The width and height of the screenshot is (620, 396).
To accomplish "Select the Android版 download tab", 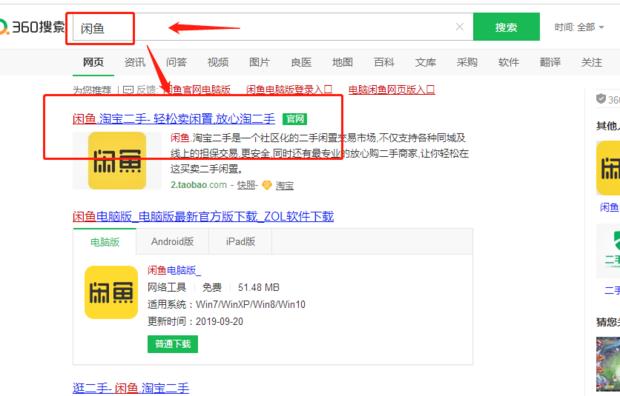I will [x=172, y=242].
